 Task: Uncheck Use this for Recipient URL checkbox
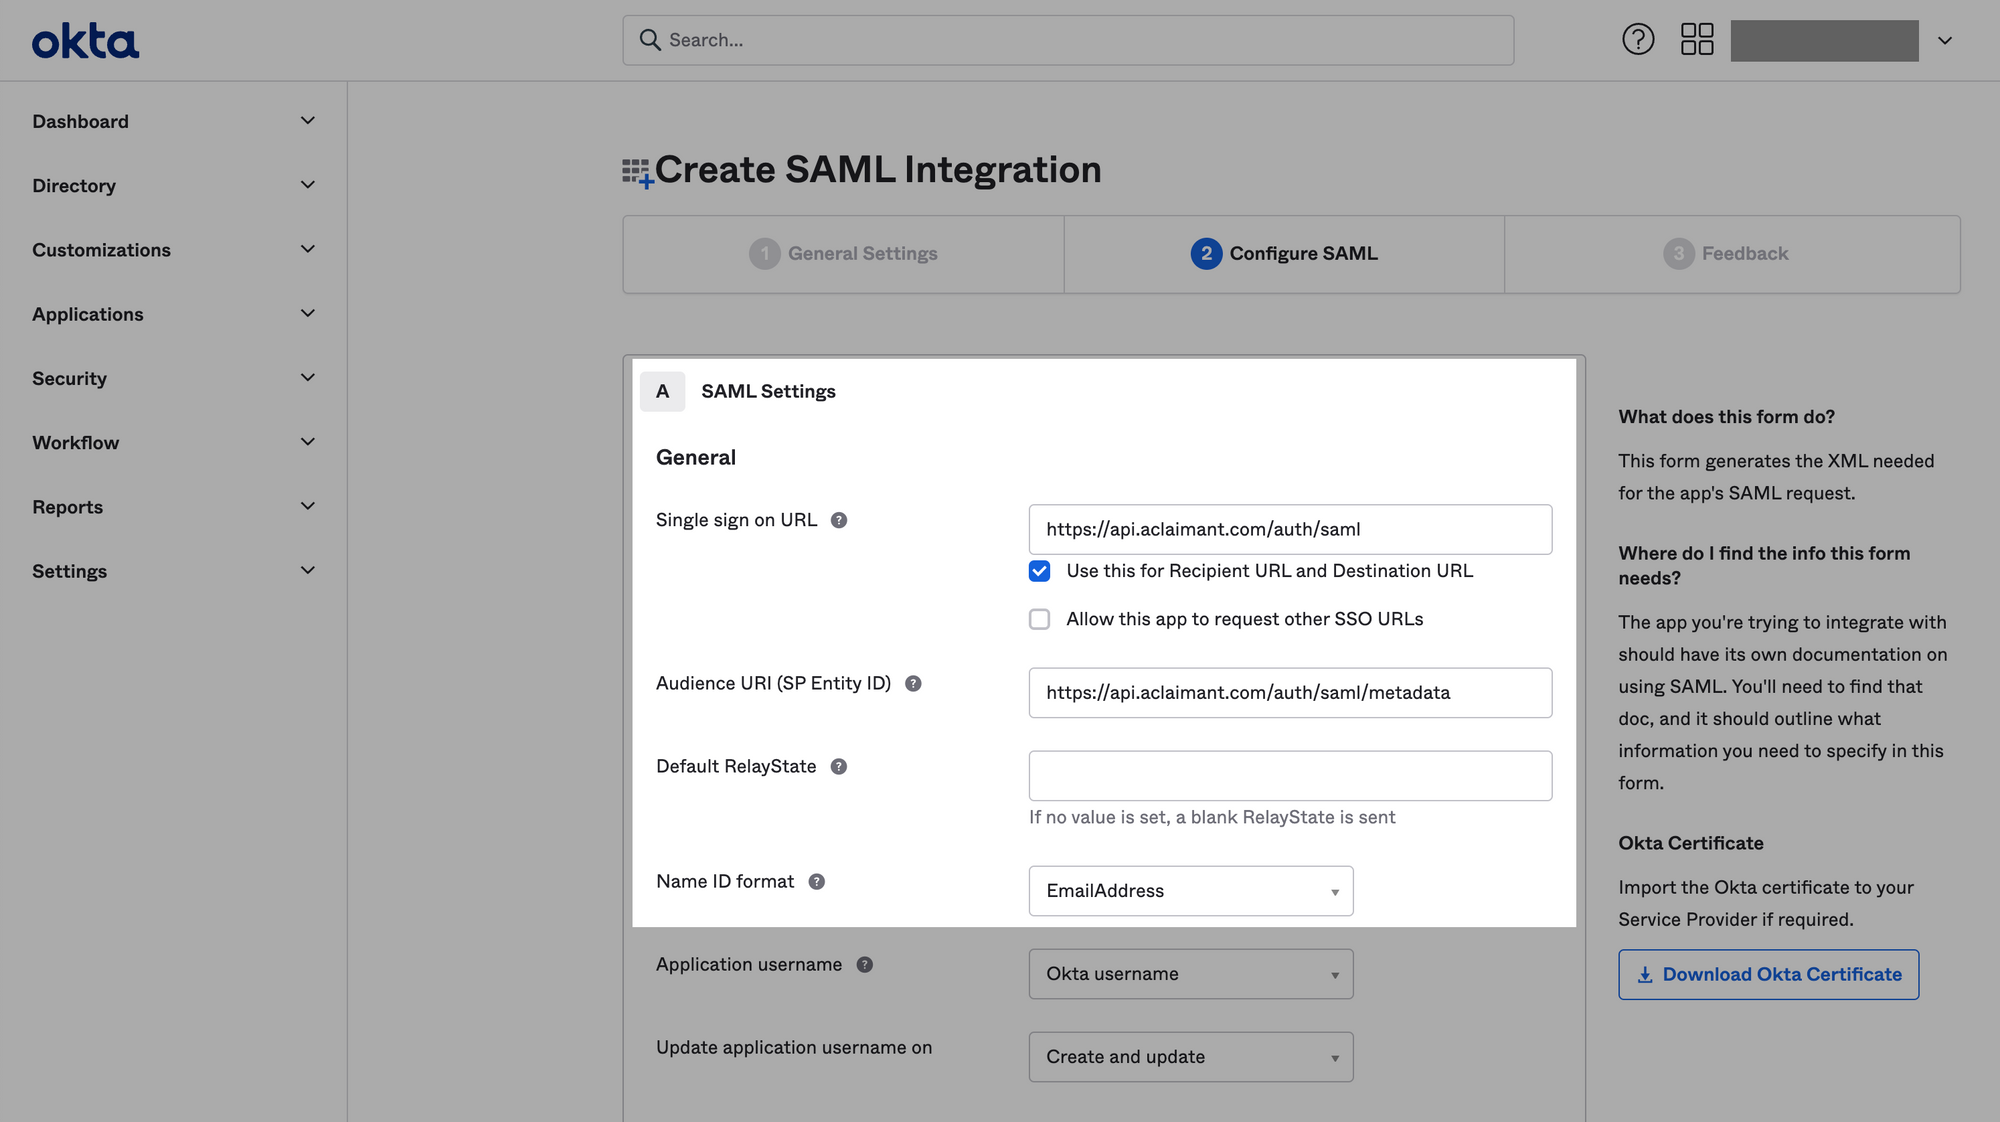(1040, 571)
